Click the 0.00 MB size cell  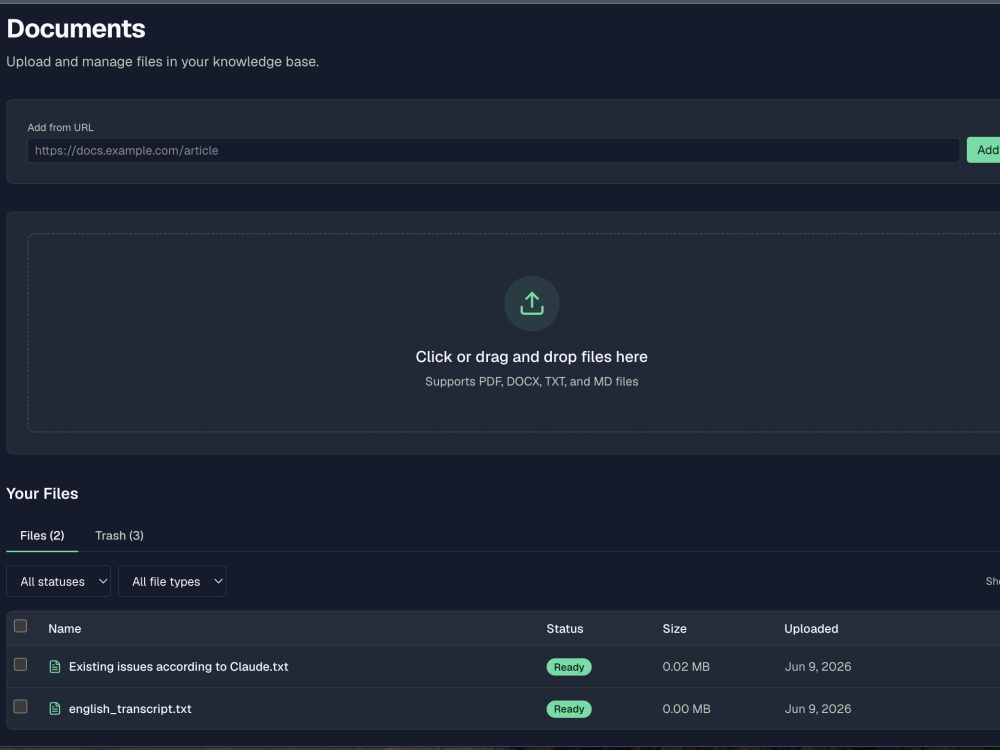686,709
